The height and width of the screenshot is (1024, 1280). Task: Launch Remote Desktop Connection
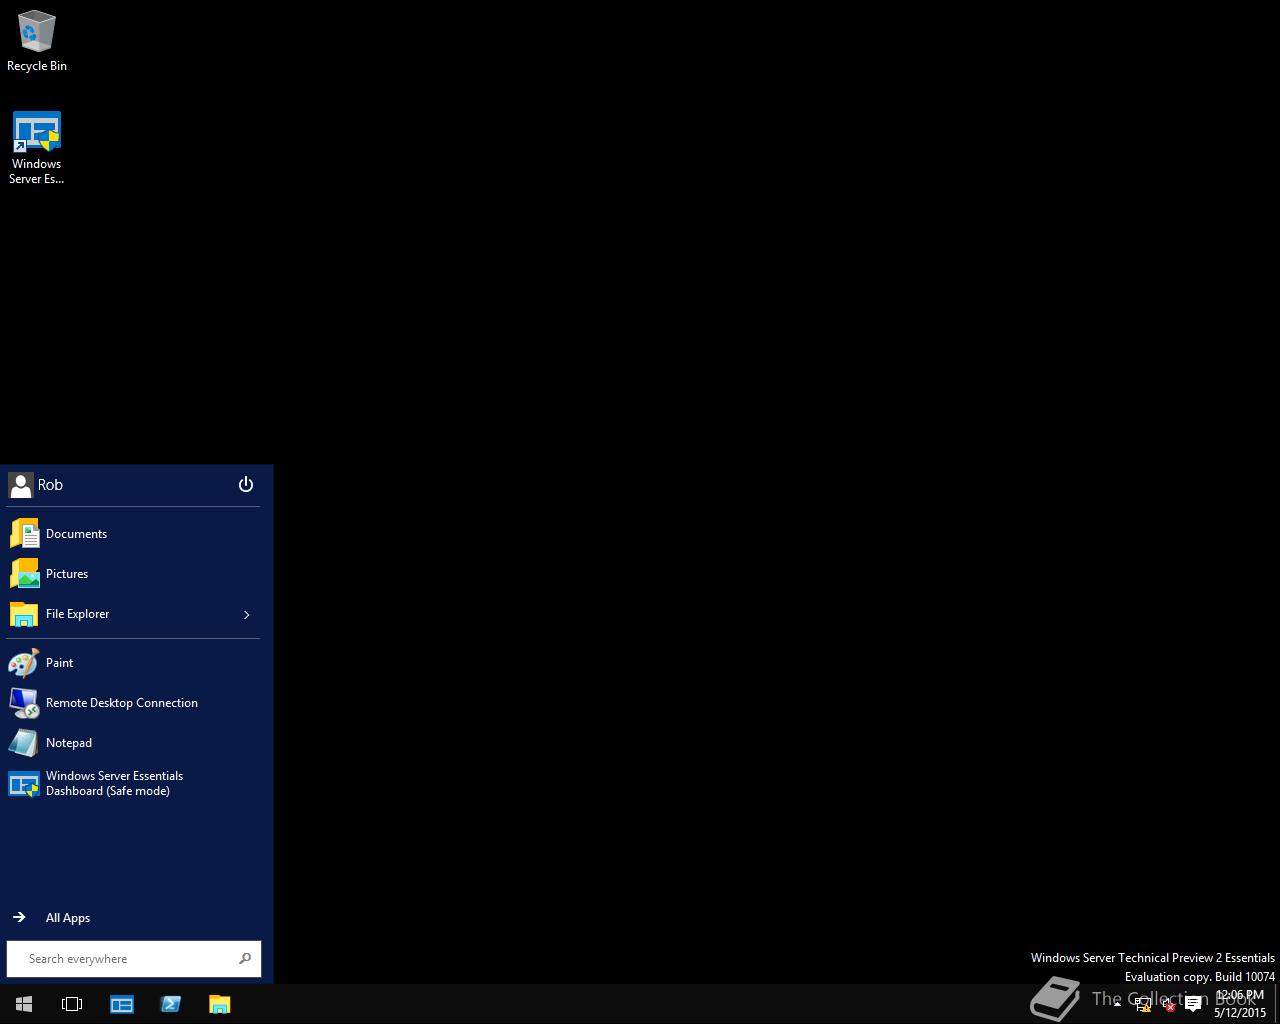[x=133, y=703]
